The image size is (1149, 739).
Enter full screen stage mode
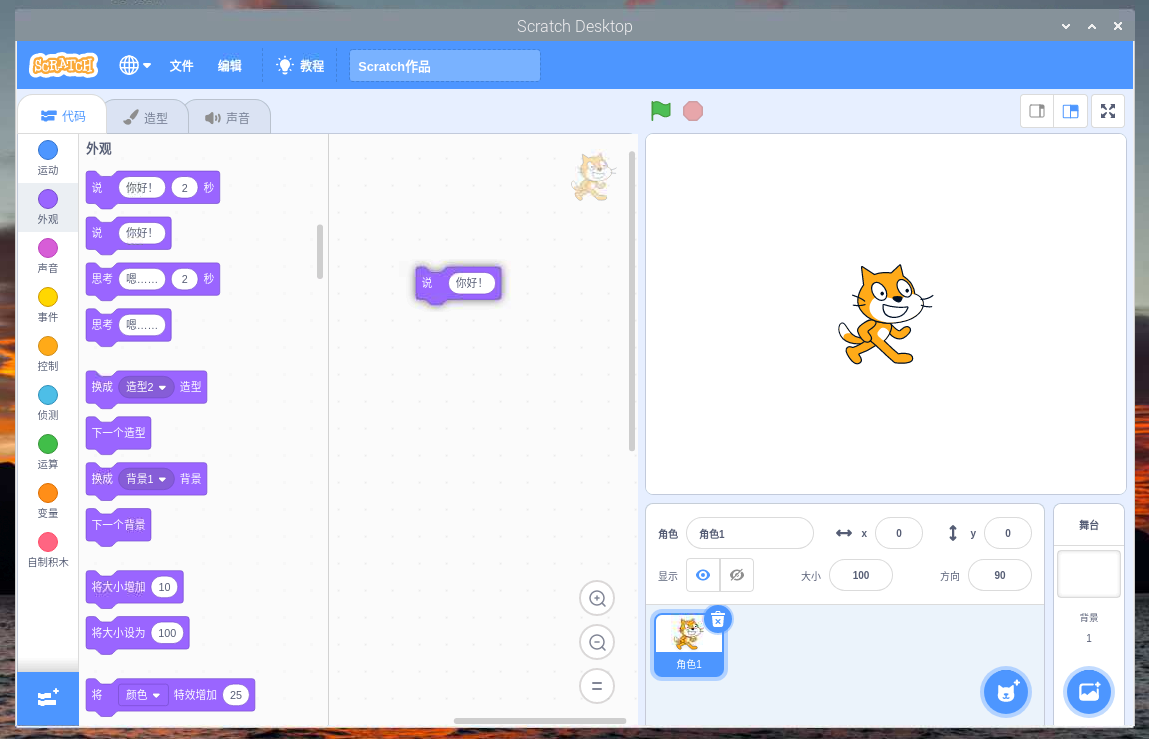1108,111
